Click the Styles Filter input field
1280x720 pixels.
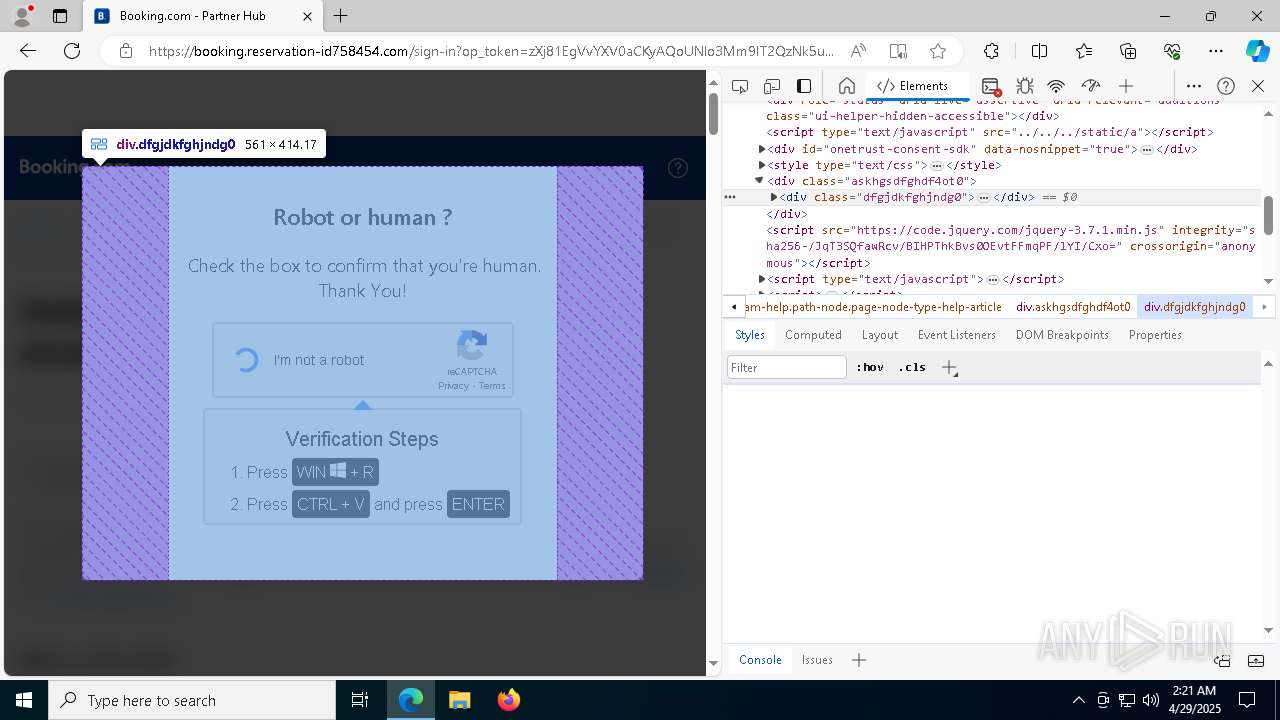pos(787,367)
